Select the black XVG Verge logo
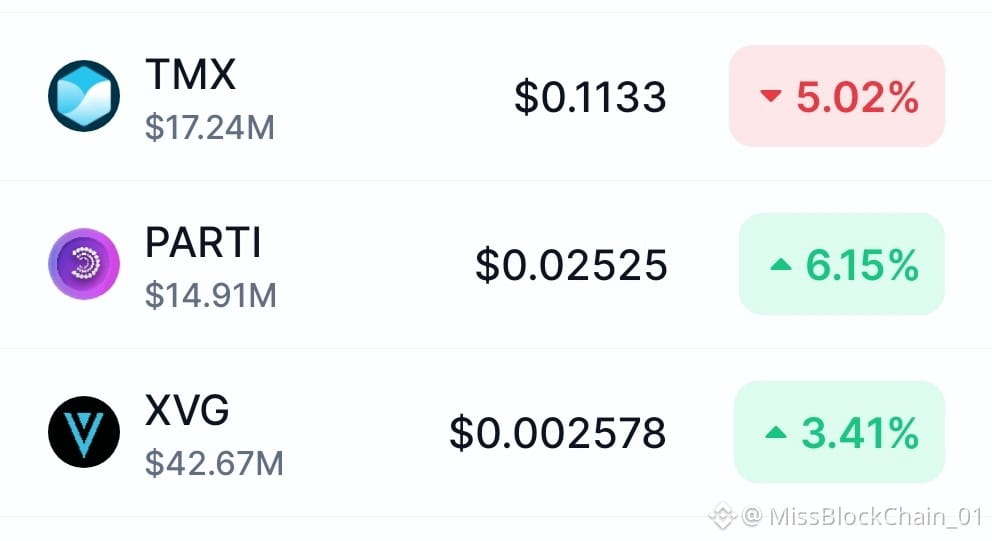Viewport: 992px width, 541px height. click(84, 432)
